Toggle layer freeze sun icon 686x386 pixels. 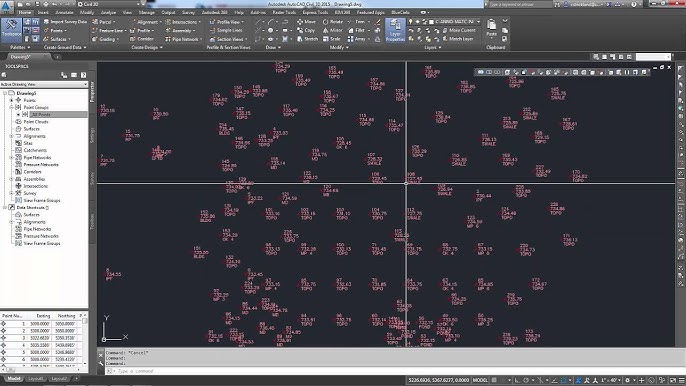(x=417, y=21)
